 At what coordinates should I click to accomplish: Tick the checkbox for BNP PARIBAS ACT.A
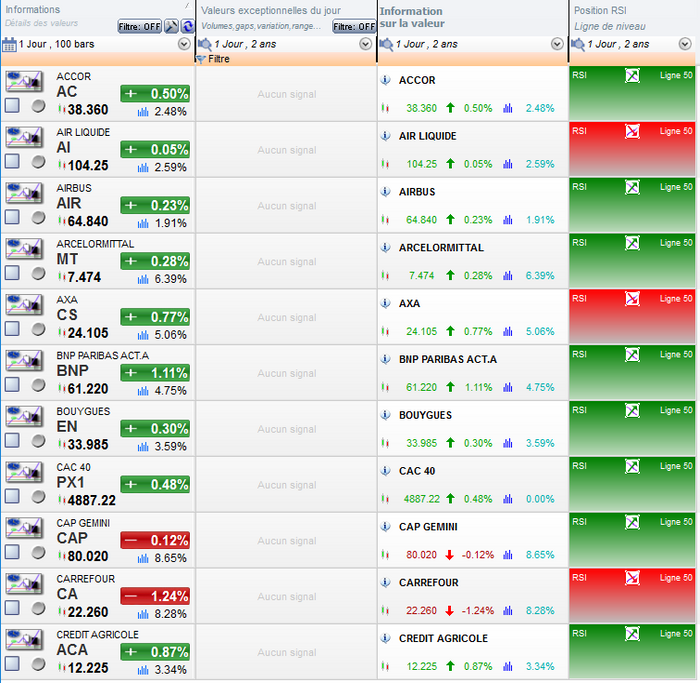pyautogui.click(x=12, y=385)
